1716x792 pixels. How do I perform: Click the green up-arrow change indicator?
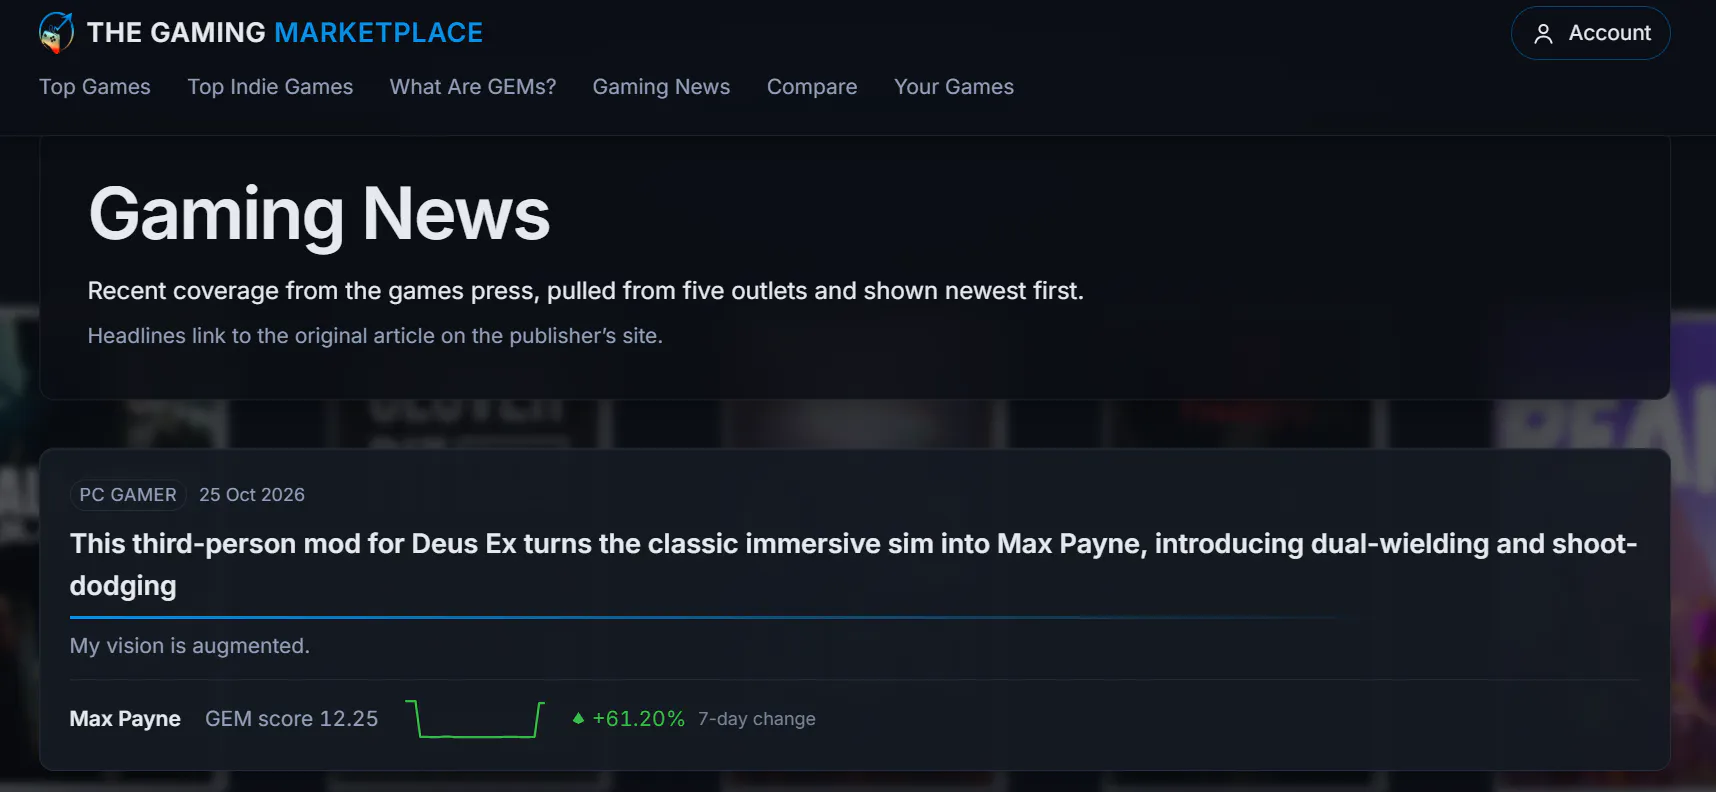578,718
